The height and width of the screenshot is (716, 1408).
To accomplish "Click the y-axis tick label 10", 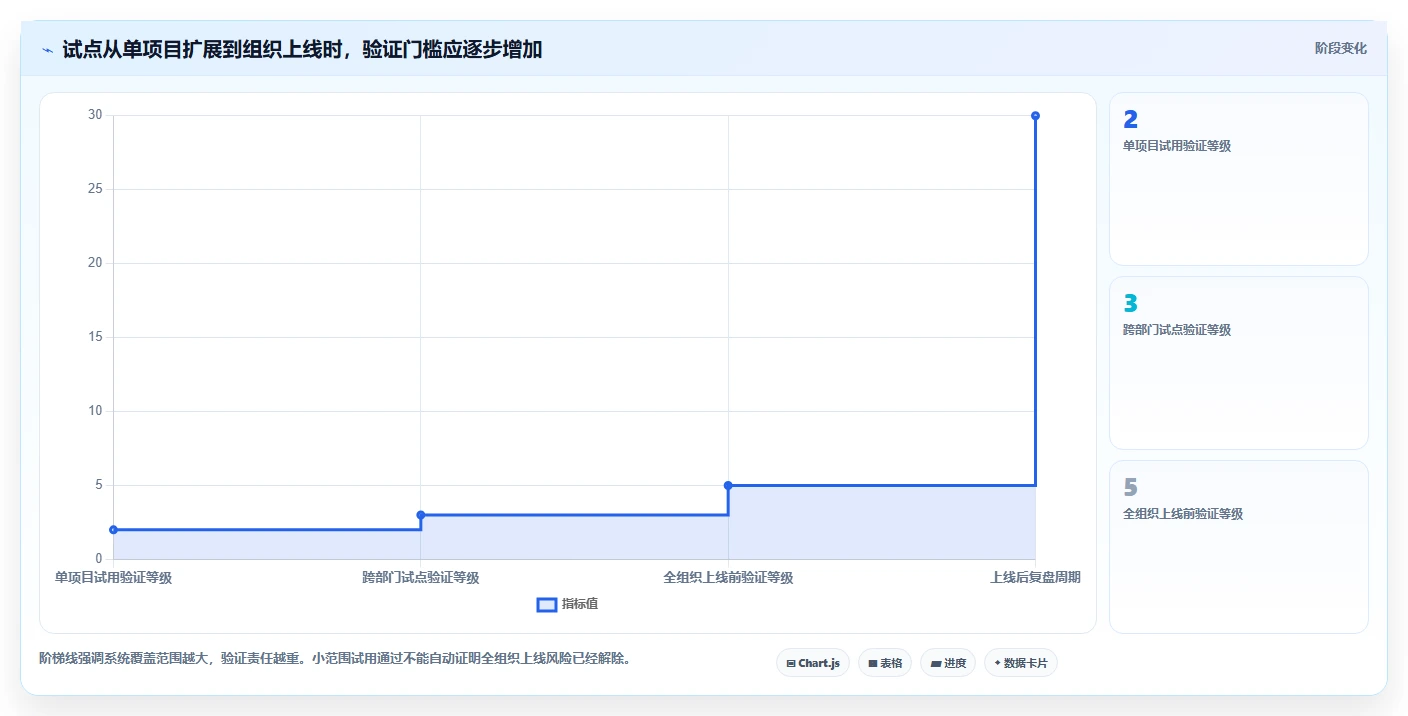I will [x=95, y=411].
